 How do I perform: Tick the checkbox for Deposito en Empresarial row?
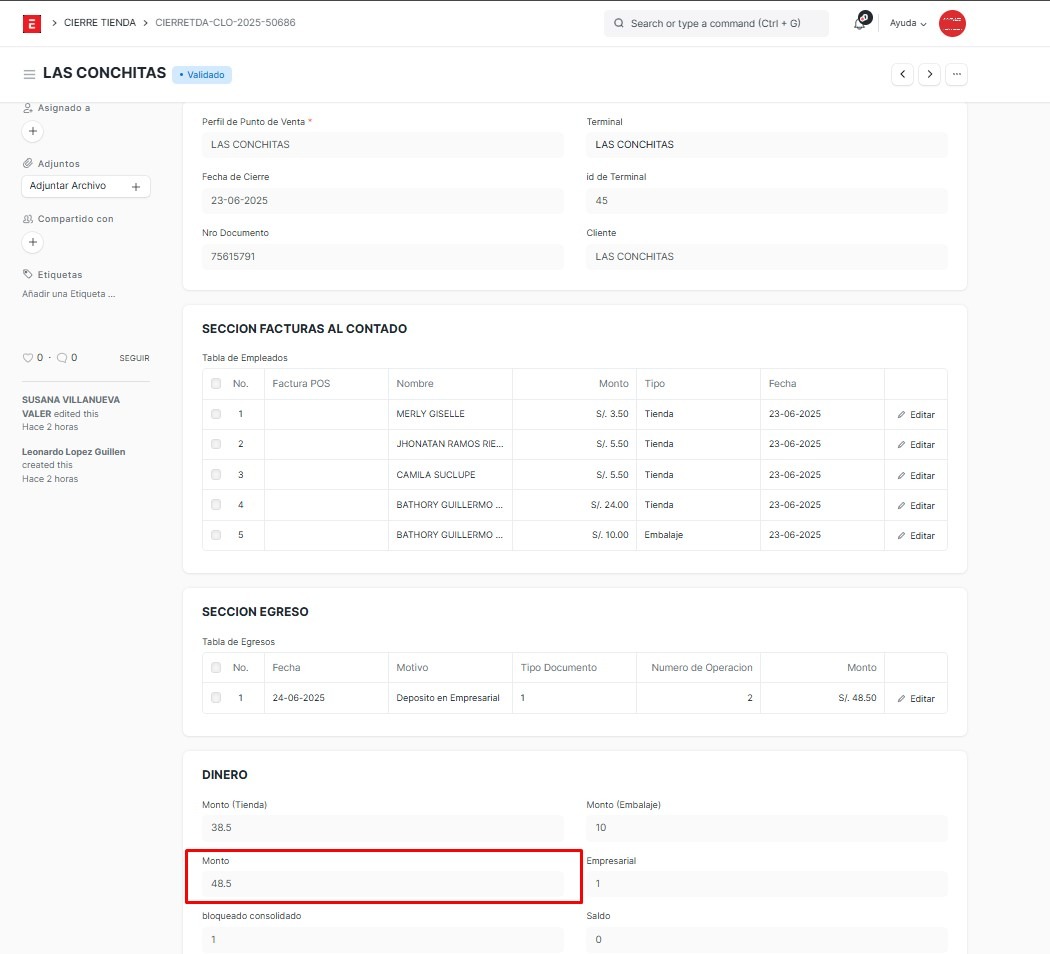(x=216, y=698)
